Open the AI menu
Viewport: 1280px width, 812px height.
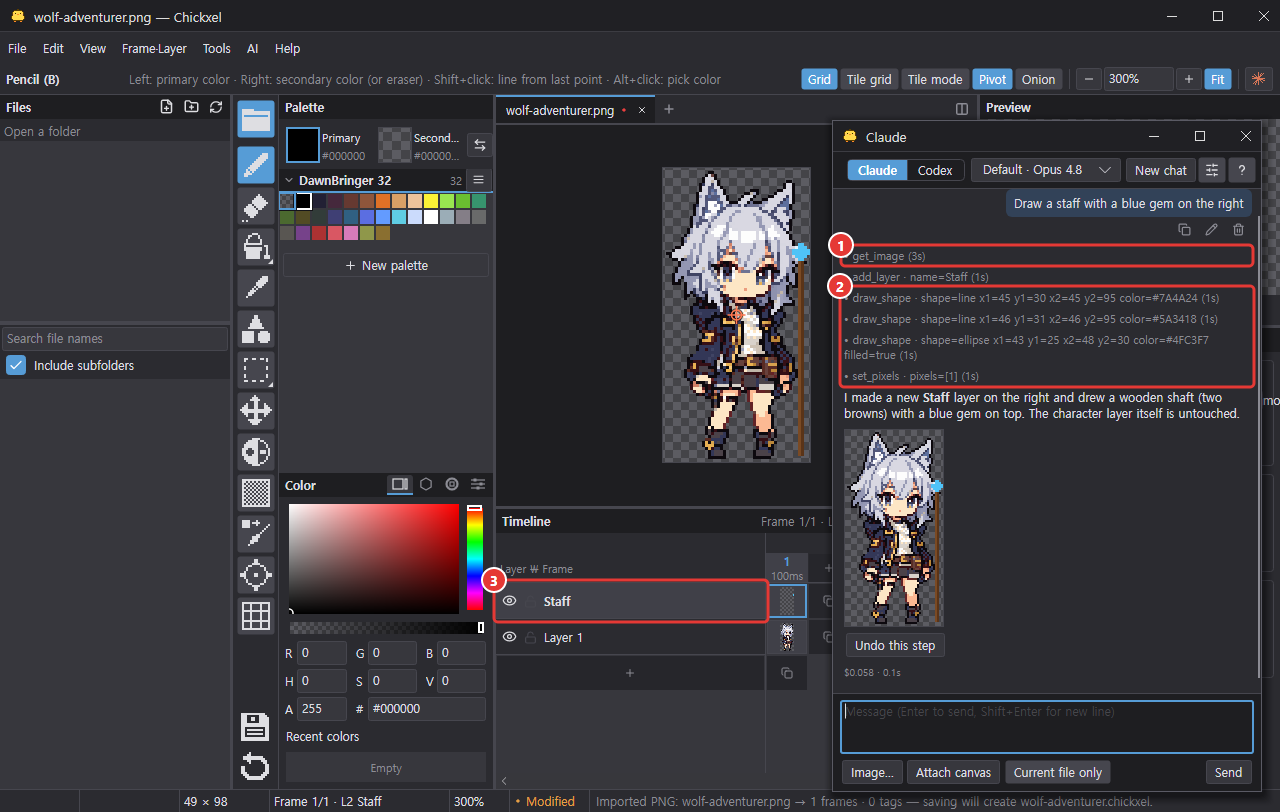(253, 48)
